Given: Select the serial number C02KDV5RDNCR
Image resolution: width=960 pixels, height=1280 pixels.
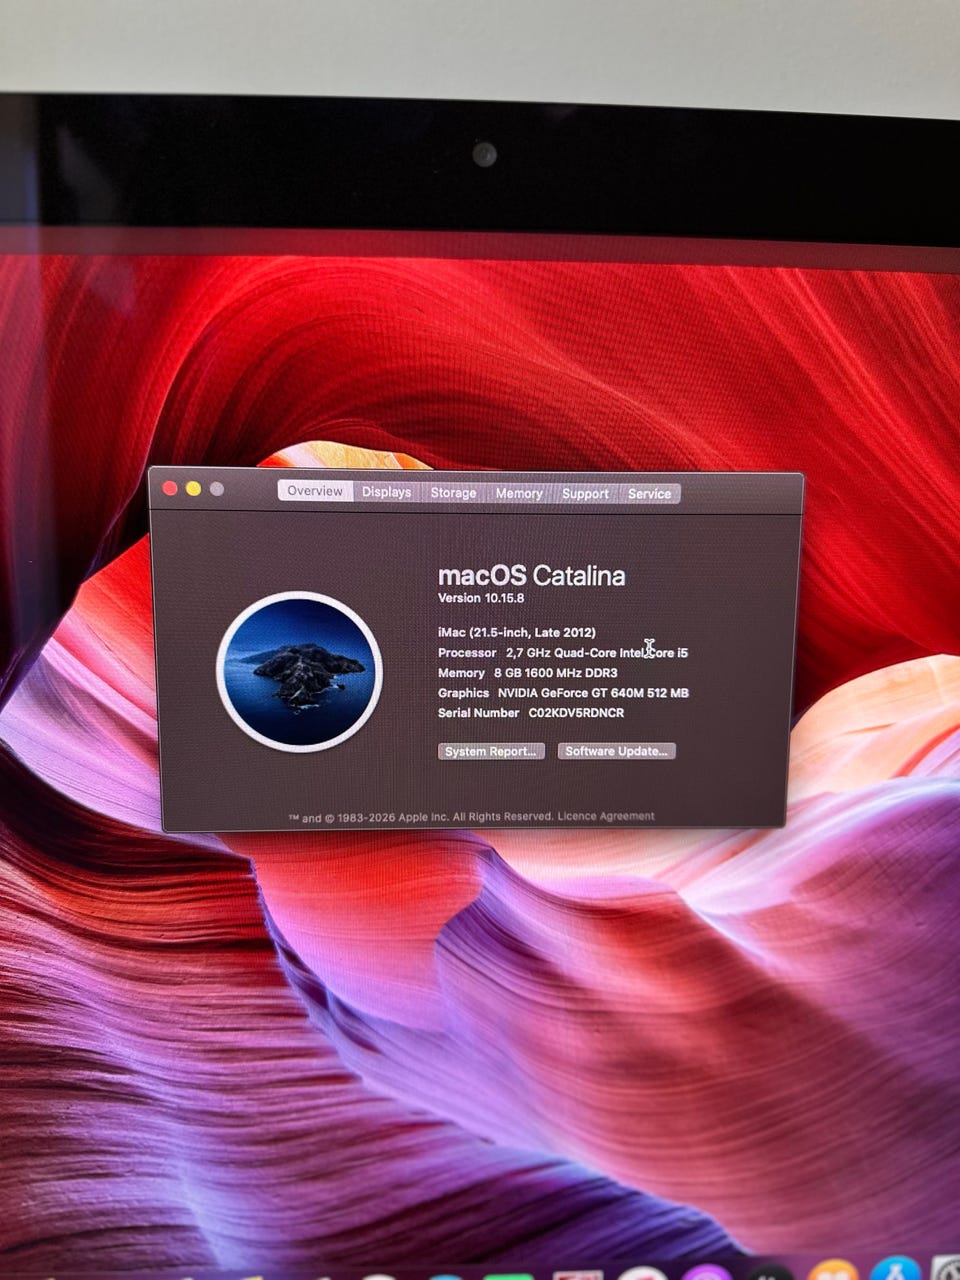Looking at the screenshot, I should coord(576,713).
